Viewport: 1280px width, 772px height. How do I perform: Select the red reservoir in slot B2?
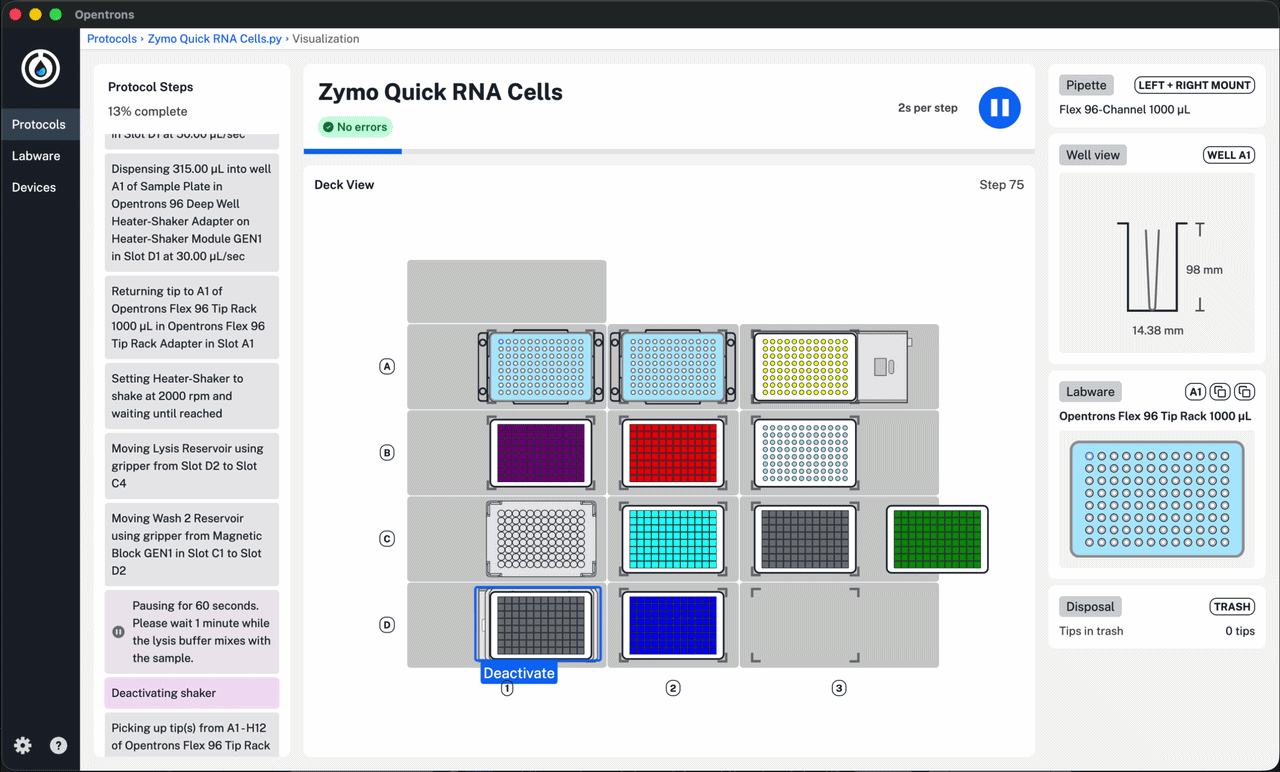[x=673, y=453]
